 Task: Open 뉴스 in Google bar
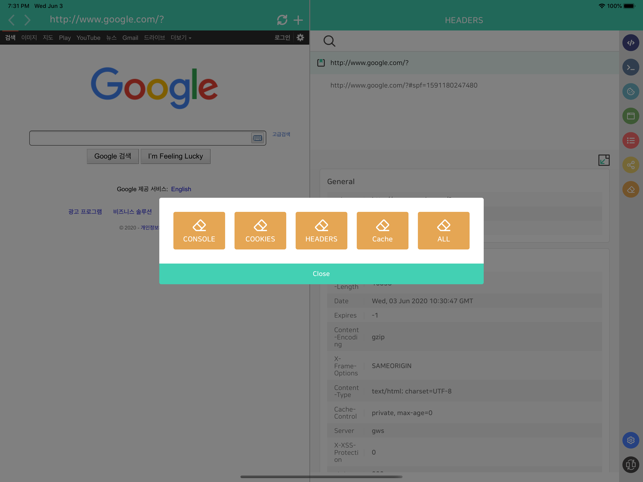point(111,37)
